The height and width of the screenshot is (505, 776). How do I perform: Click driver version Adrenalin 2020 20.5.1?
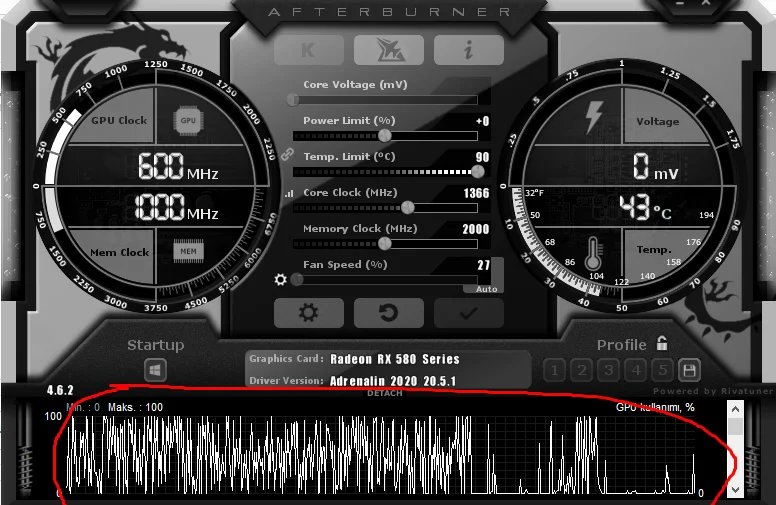coord(393,381)
